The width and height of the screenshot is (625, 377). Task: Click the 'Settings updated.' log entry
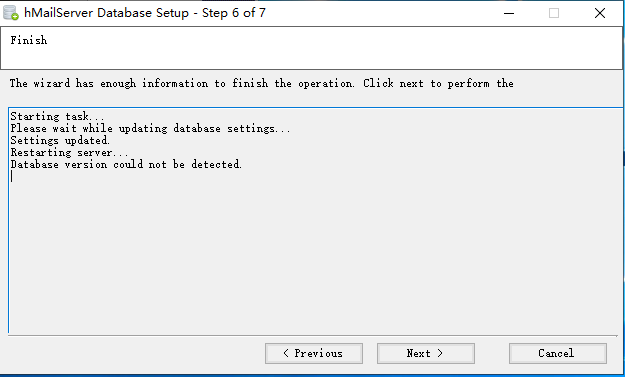click(x=60, y=140)
